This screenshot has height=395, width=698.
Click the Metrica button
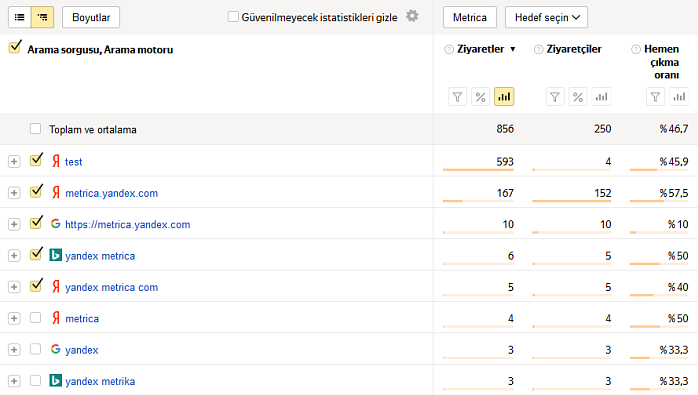470,17
